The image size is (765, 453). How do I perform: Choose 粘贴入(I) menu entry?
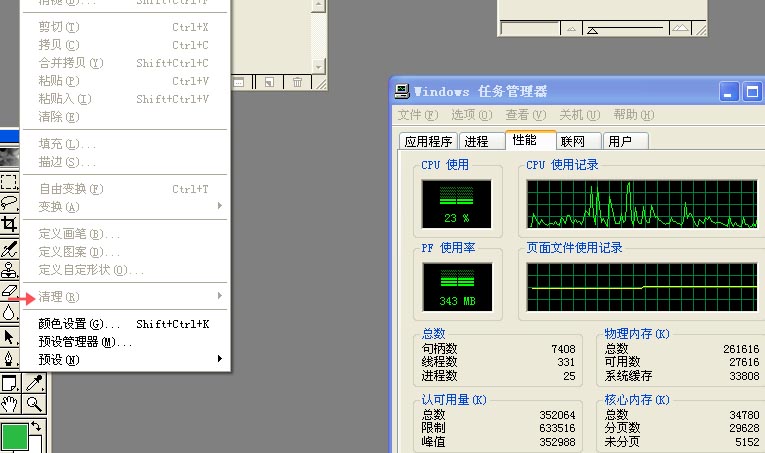125,99
